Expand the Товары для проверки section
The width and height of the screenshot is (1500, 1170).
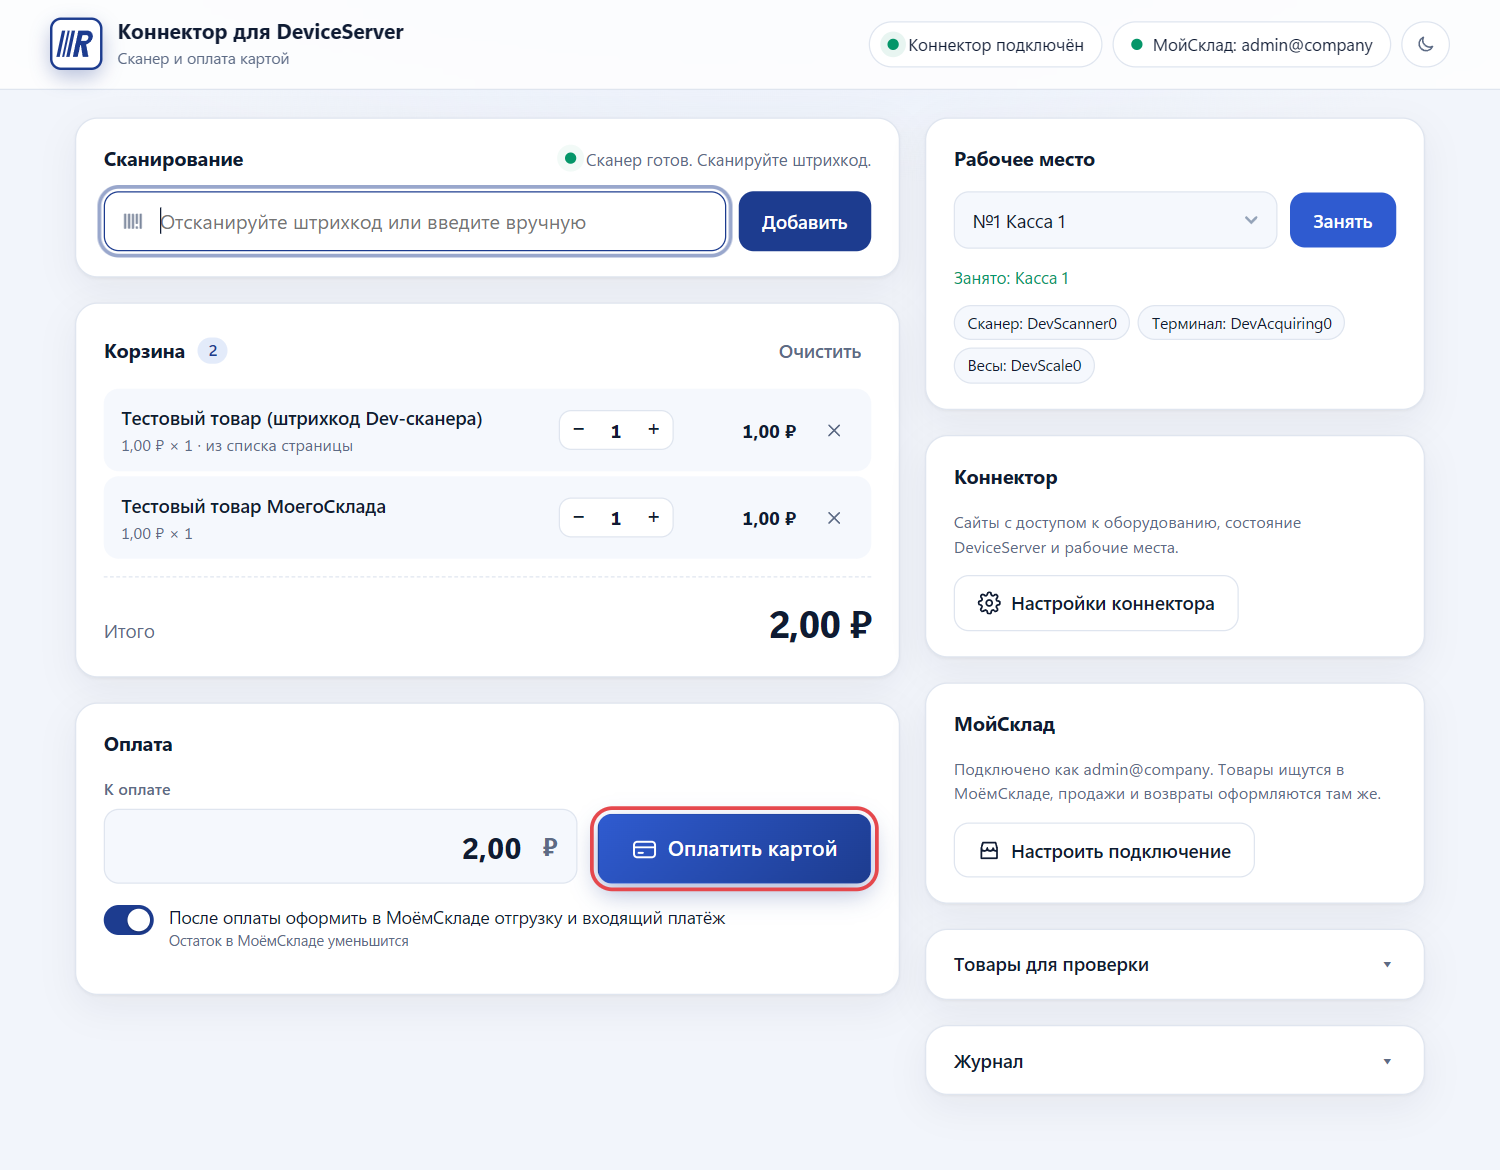pos(1174,965)
